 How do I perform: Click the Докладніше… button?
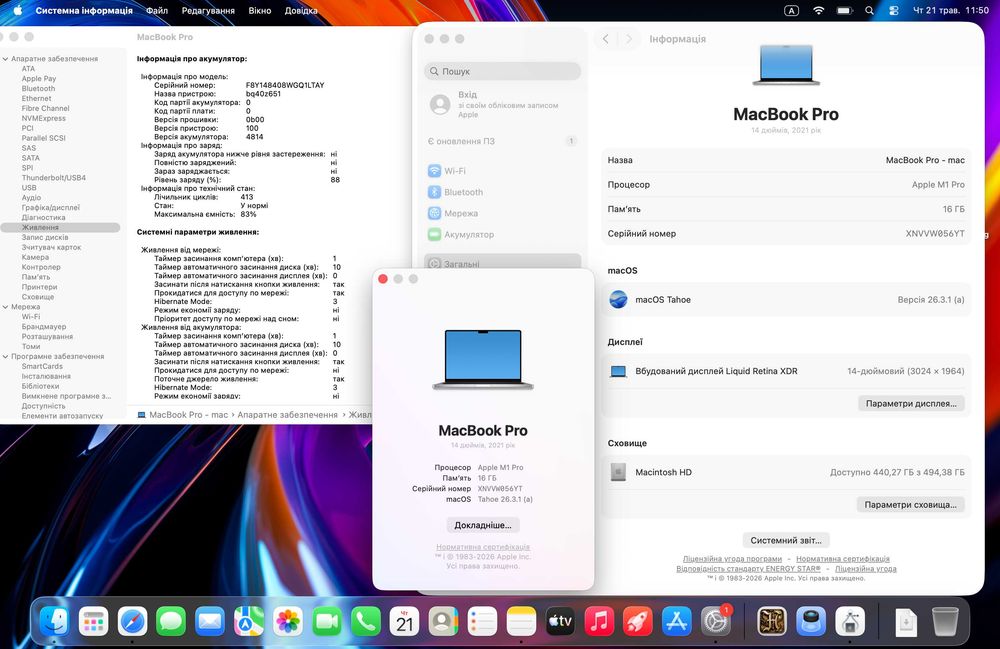point(483,525)
